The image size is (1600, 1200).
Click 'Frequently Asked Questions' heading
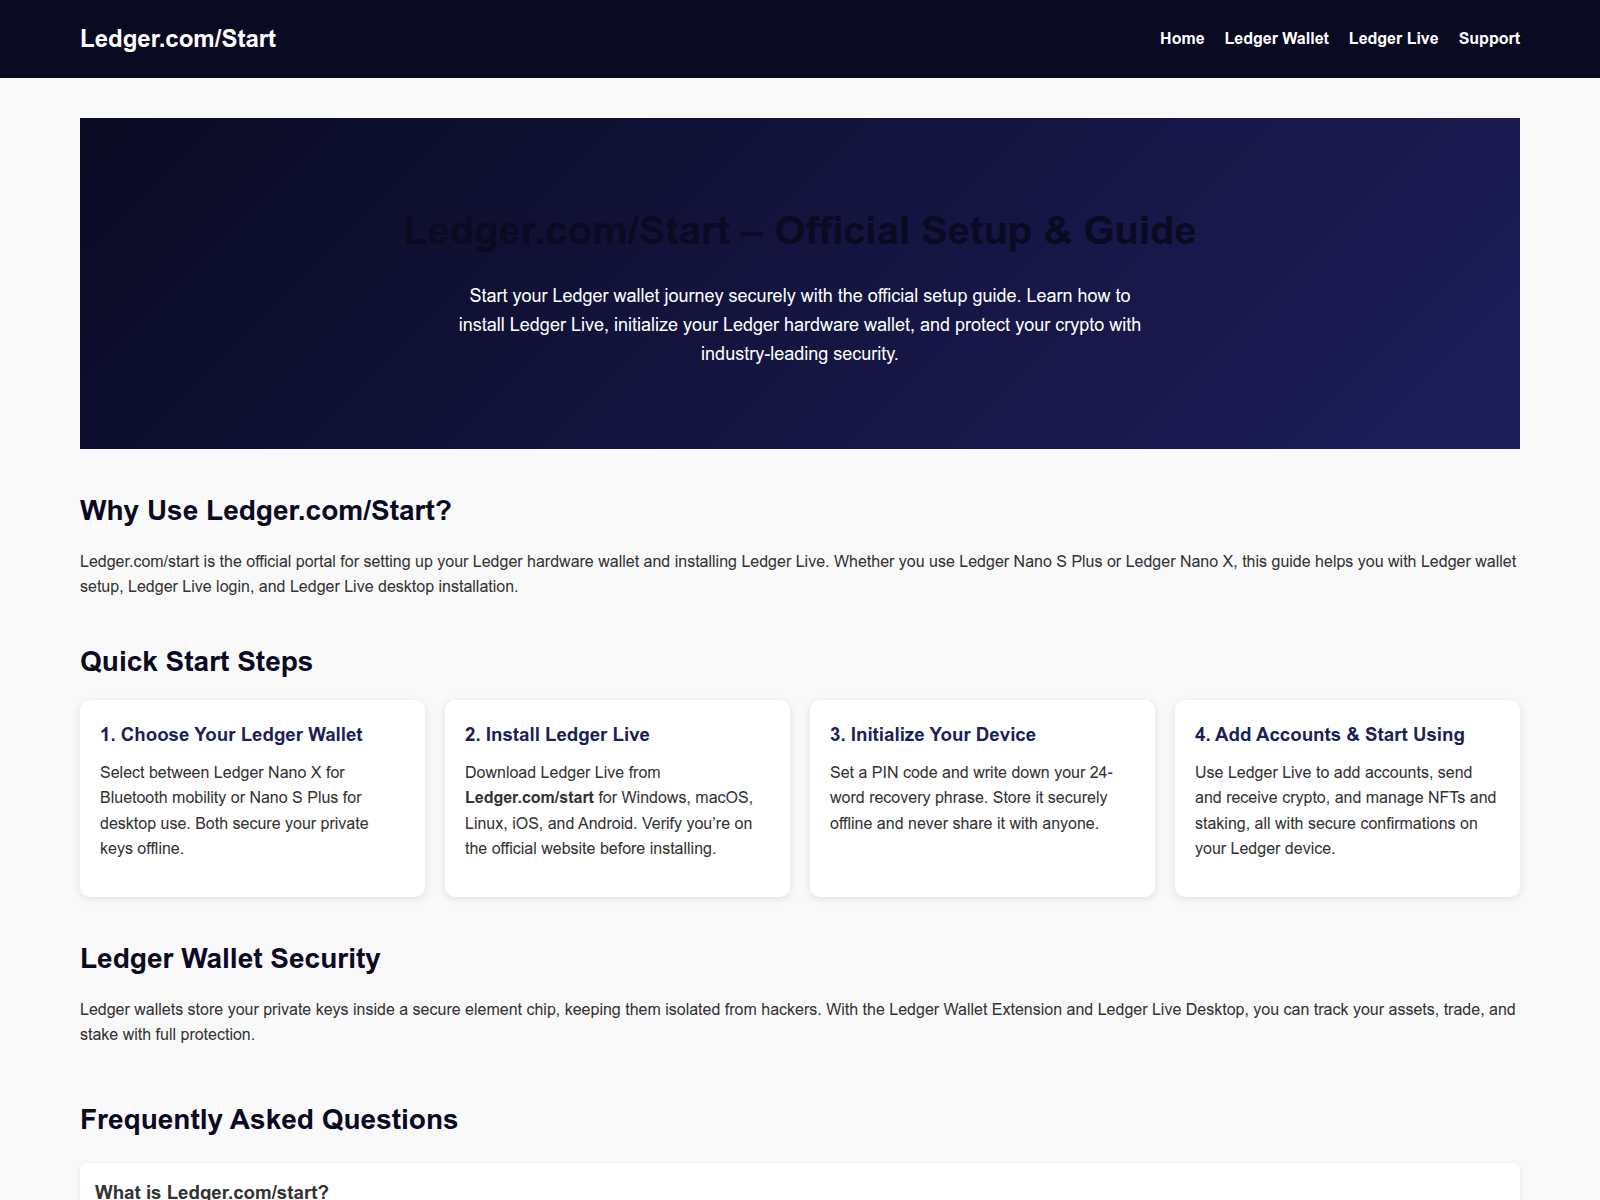pos(269,1120)
